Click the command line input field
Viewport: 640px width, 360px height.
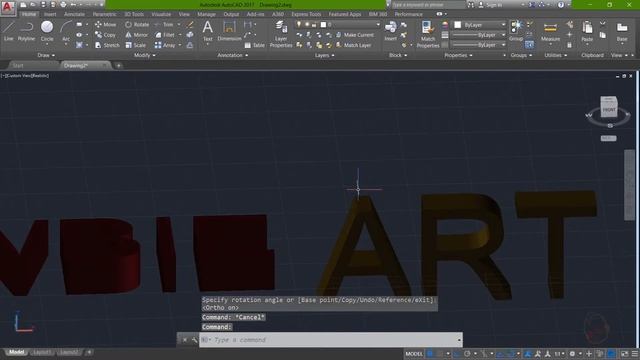tap(331, 340)
